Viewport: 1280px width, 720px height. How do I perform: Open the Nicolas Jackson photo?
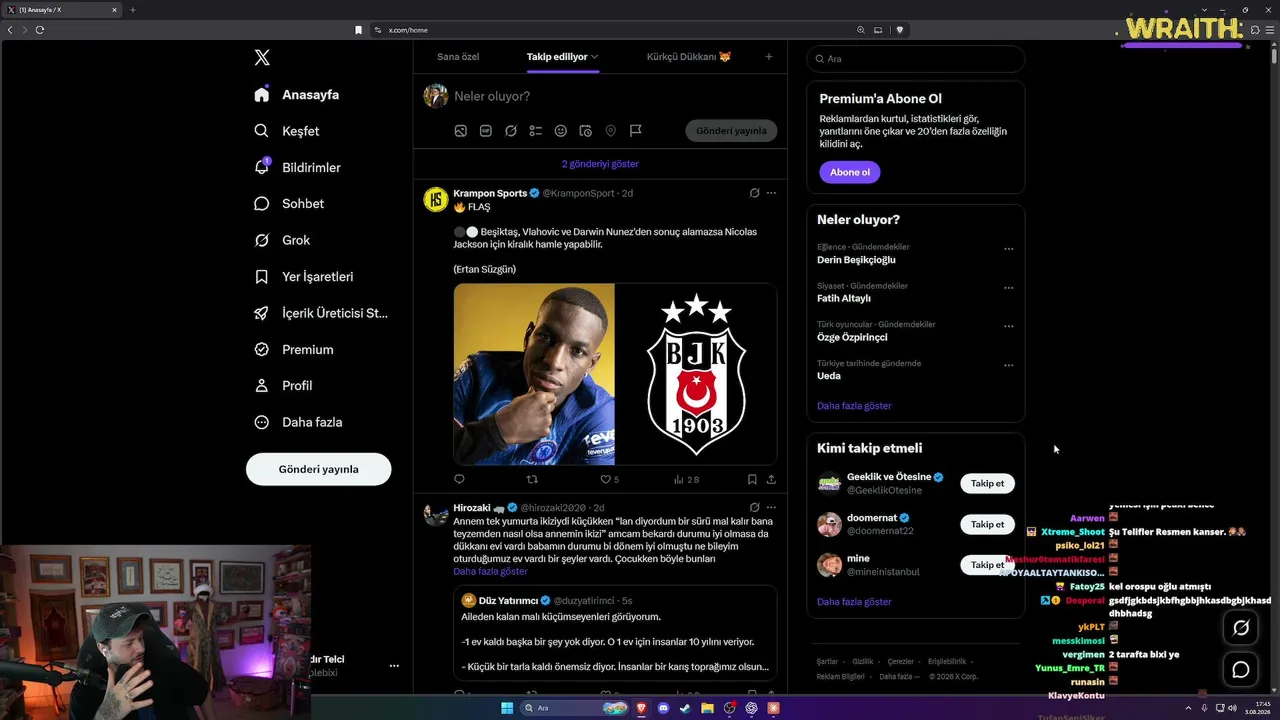tap(534, 374)
